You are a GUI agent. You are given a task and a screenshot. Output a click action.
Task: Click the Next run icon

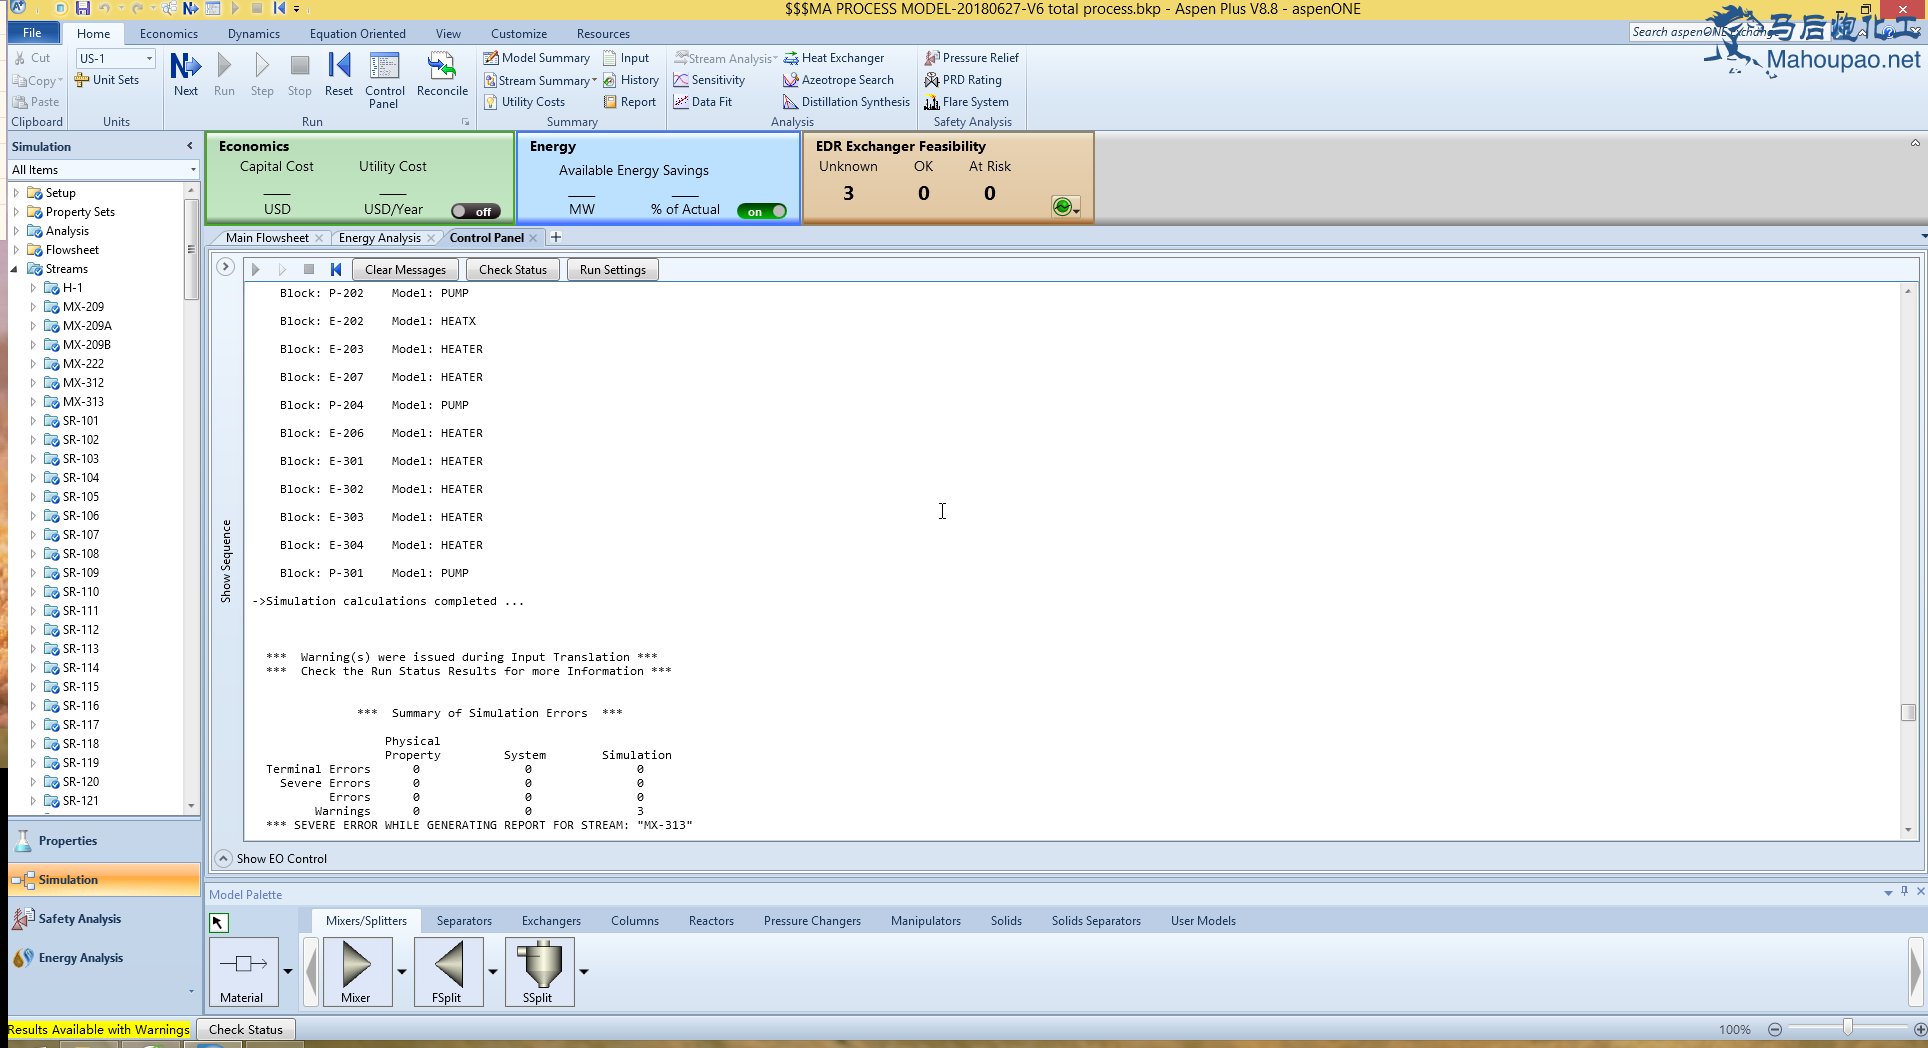(186, 74)
